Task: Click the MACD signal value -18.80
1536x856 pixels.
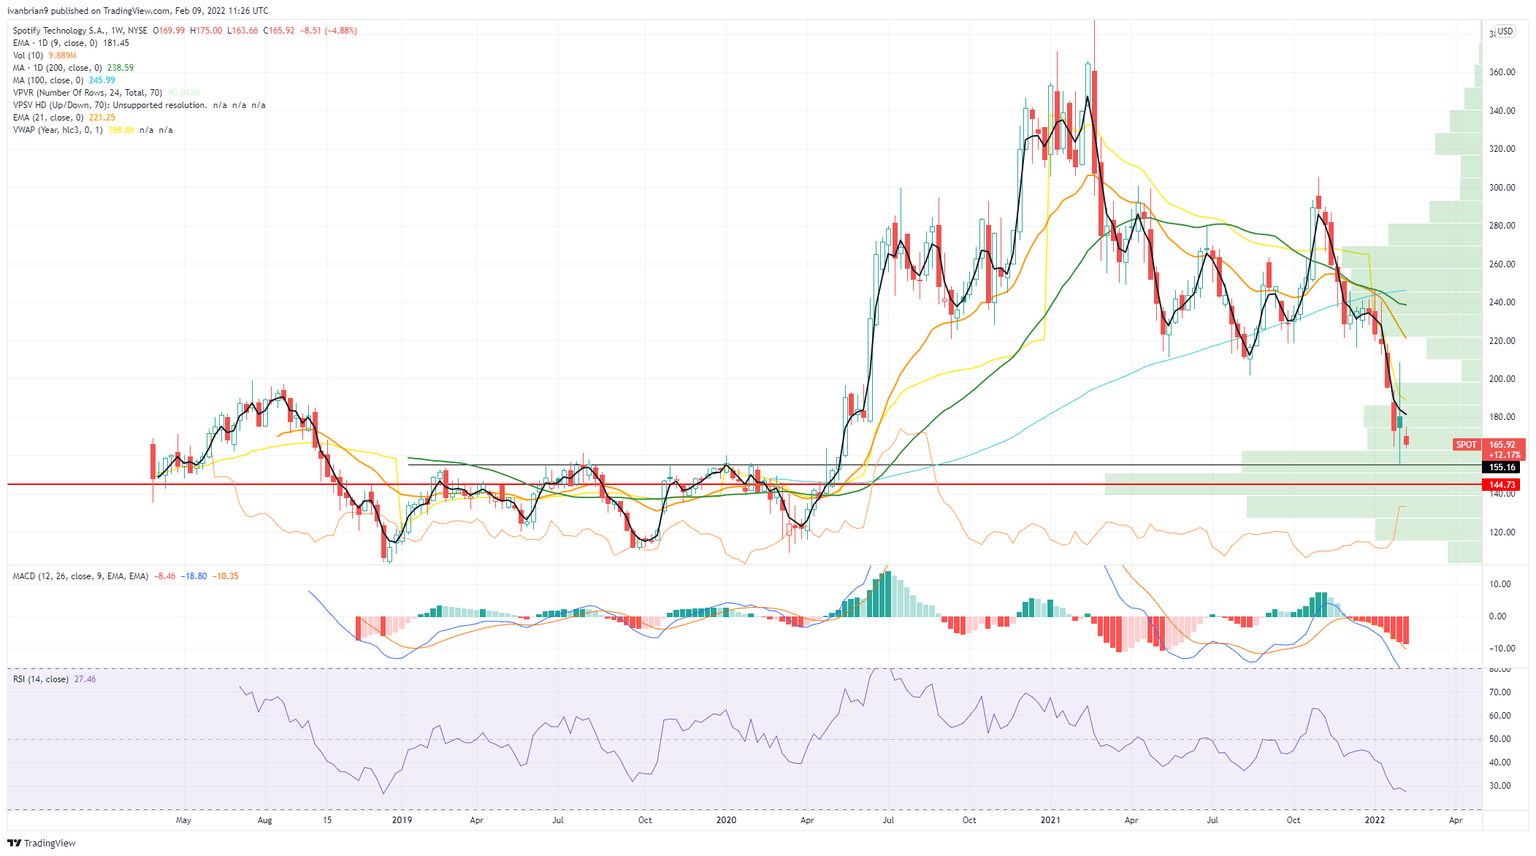Action: pyautogui.click(x=194, y=576)
